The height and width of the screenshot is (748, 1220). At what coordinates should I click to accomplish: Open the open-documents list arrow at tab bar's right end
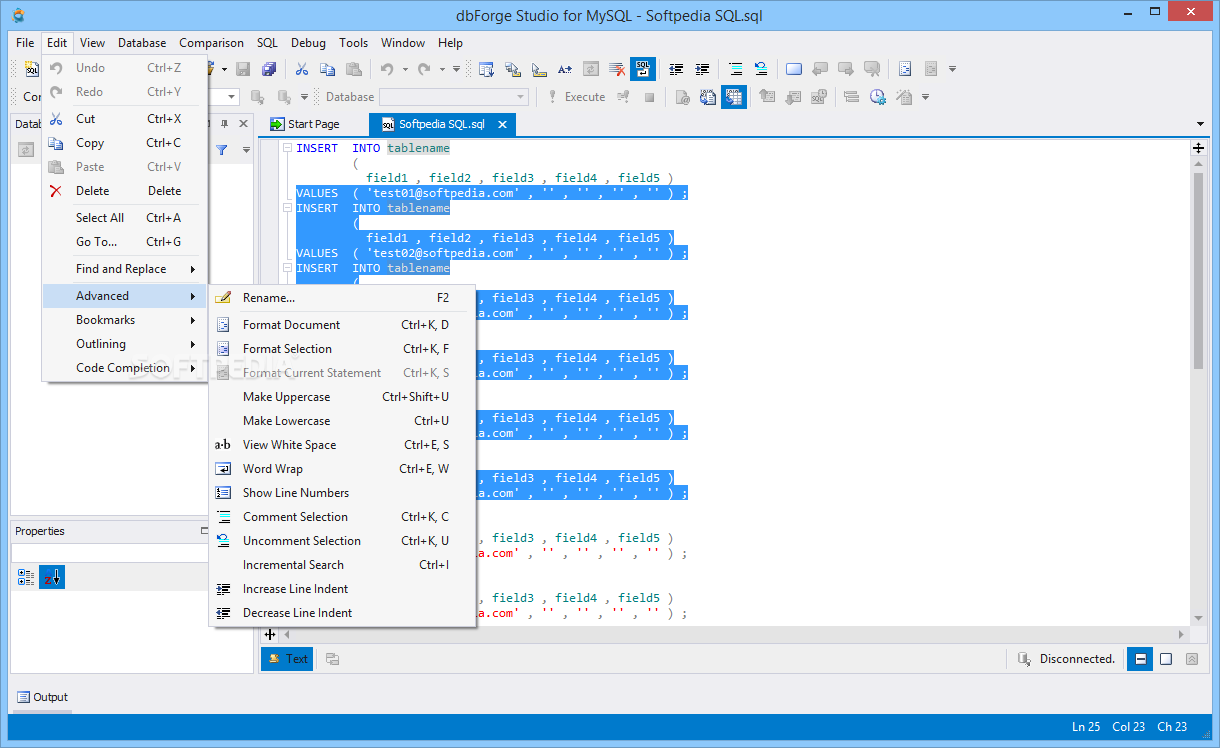(x=1200, y=124)
